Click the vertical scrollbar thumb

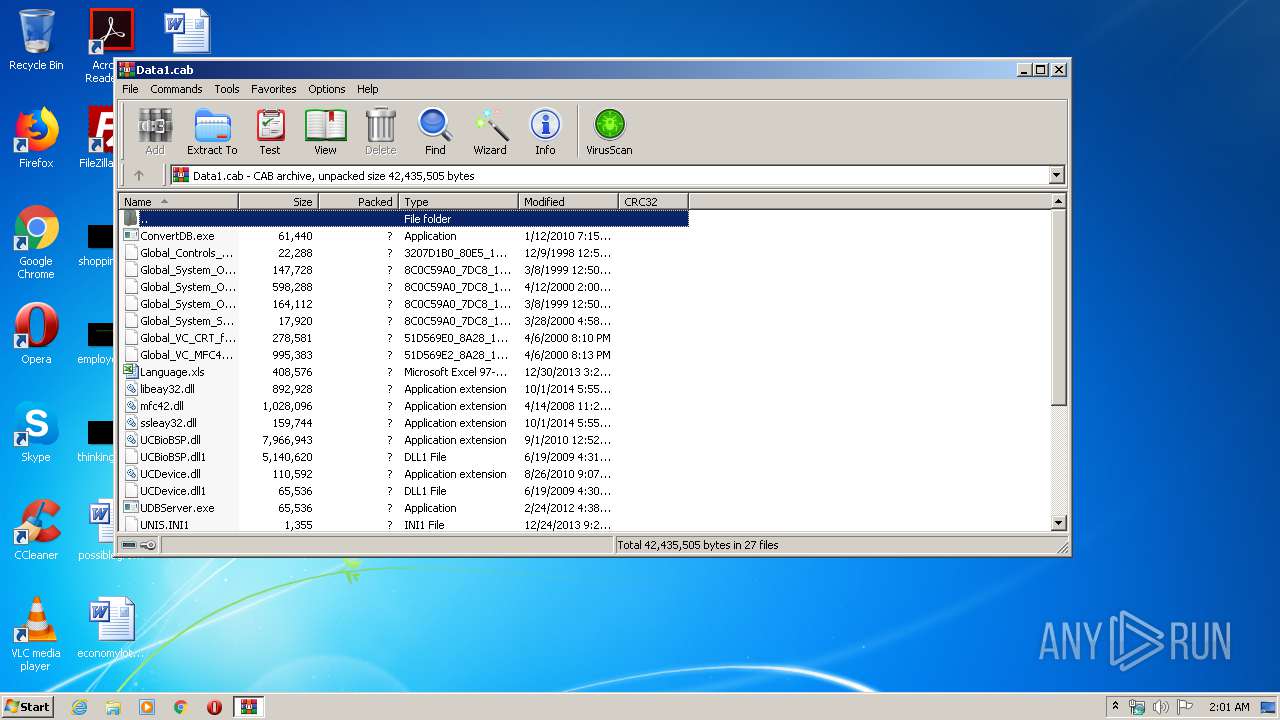tap(1059, 308)
